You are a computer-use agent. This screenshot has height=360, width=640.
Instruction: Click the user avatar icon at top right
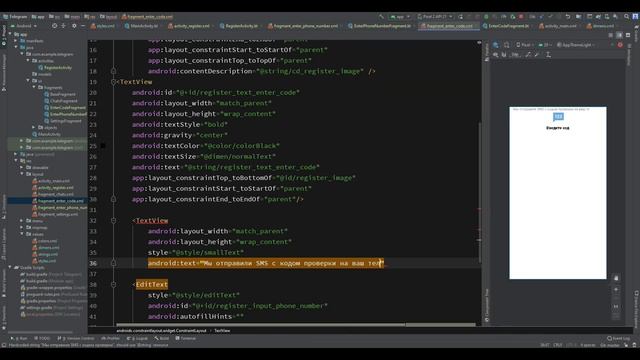point(635,17)
